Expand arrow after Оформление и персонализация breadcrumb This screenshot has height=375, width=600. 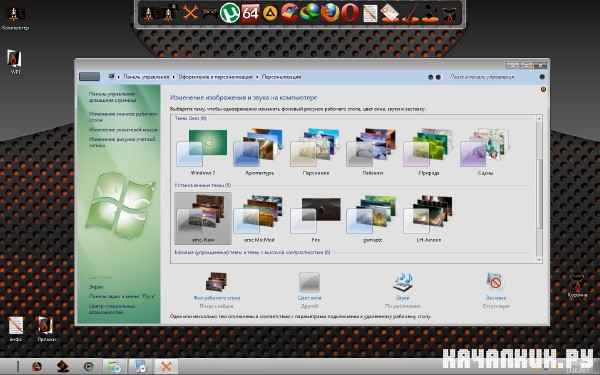click(257, 77)
